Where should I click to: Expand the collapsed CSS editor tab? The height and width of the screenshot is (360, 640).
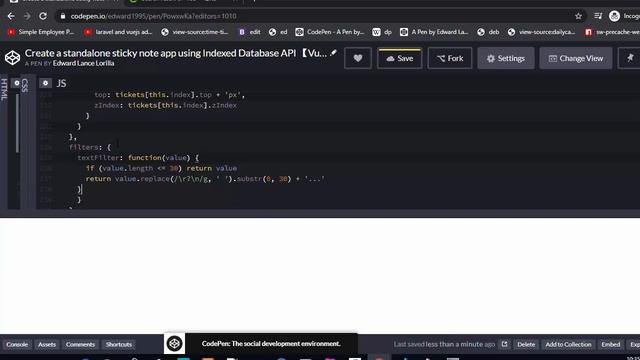click(x=25, y=85)
